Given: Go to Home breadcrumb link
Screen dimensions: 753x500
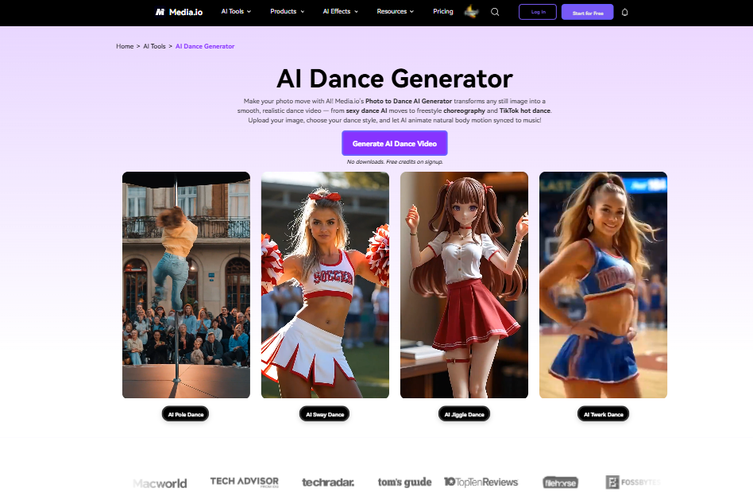Looking at the screenshot, I should pos(125,46).
